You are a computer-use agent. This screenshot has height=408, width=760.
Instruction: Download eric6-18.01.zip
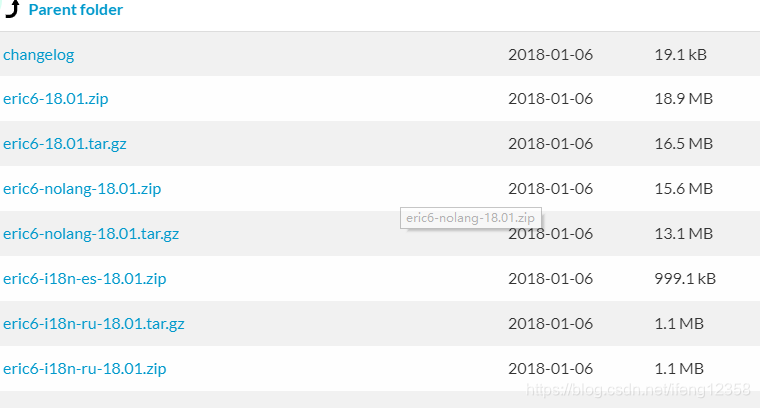point(56,99)
